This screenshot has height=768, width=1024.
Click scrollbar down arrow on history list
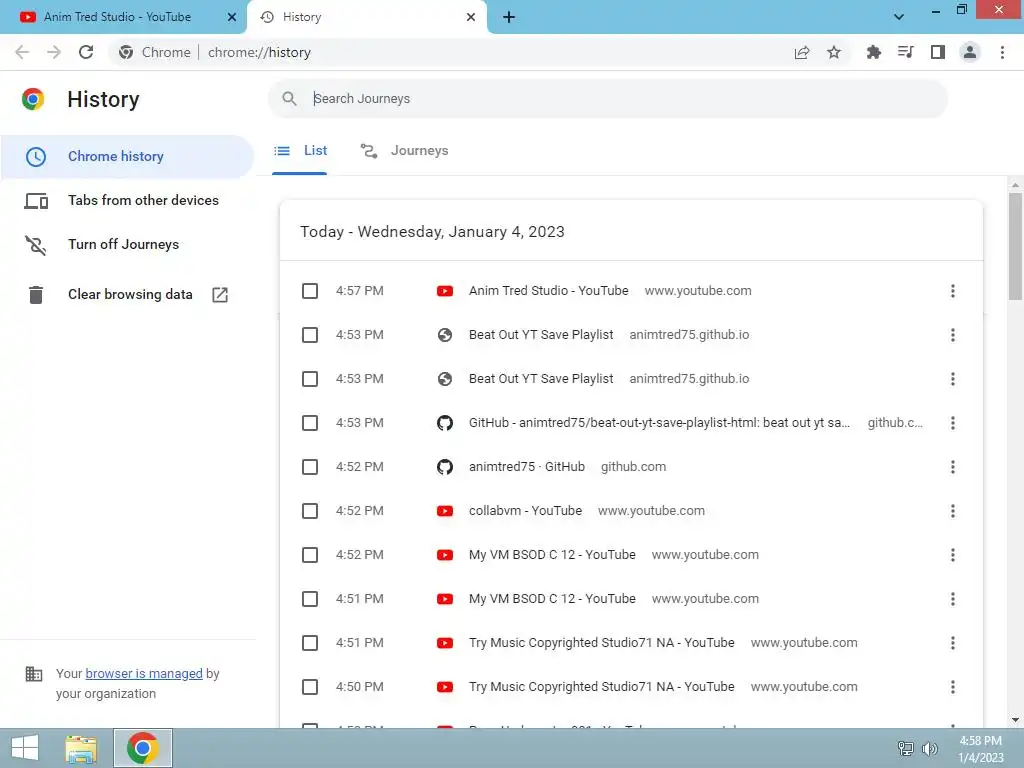point(1015,720)
